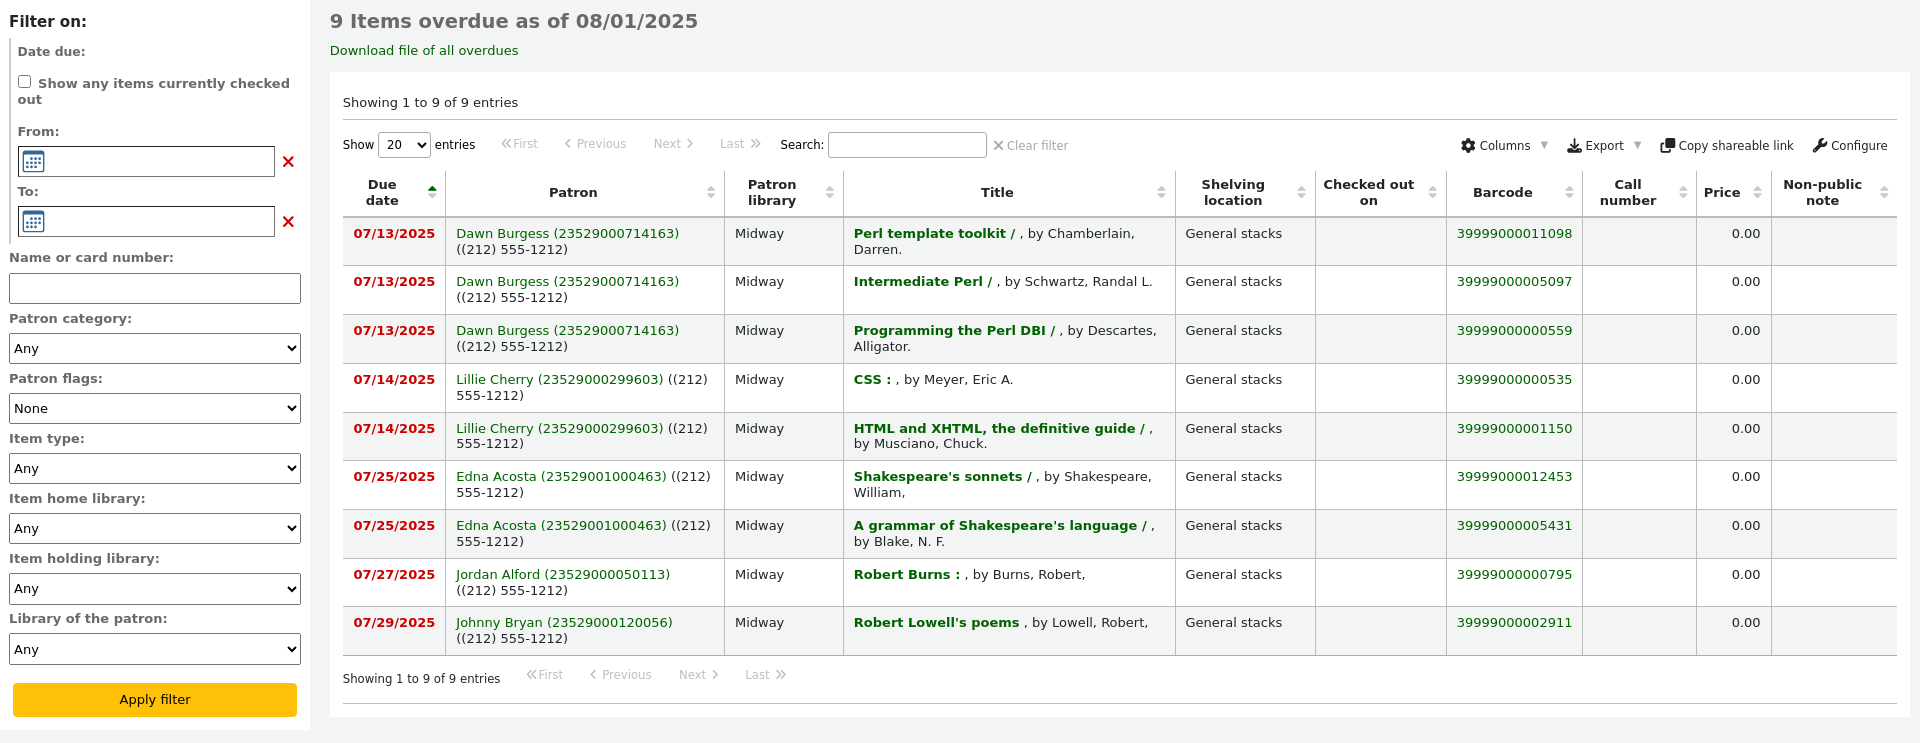The height and width of the screenshot is (743, 1920).
Task: Click top pagination First button
Action: pyautogui.click(x=520, y=144)
